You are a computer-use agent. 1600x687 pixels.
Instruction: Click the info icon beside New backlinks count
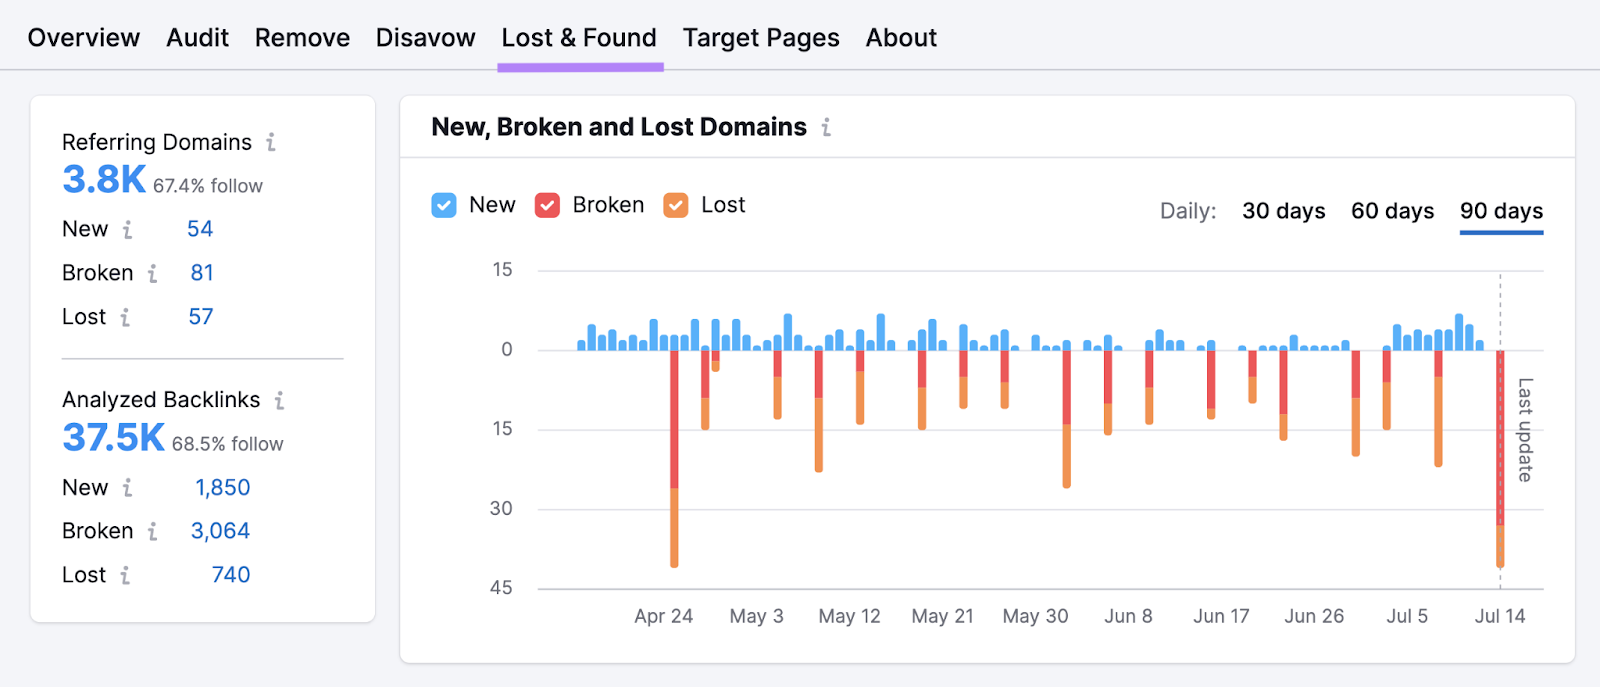coord(127,488)
